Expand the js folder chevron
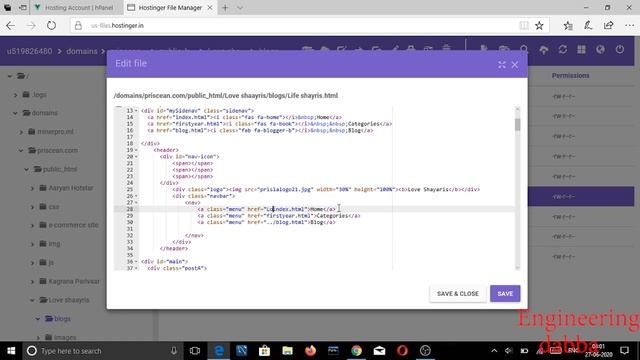 pos(33,263)
